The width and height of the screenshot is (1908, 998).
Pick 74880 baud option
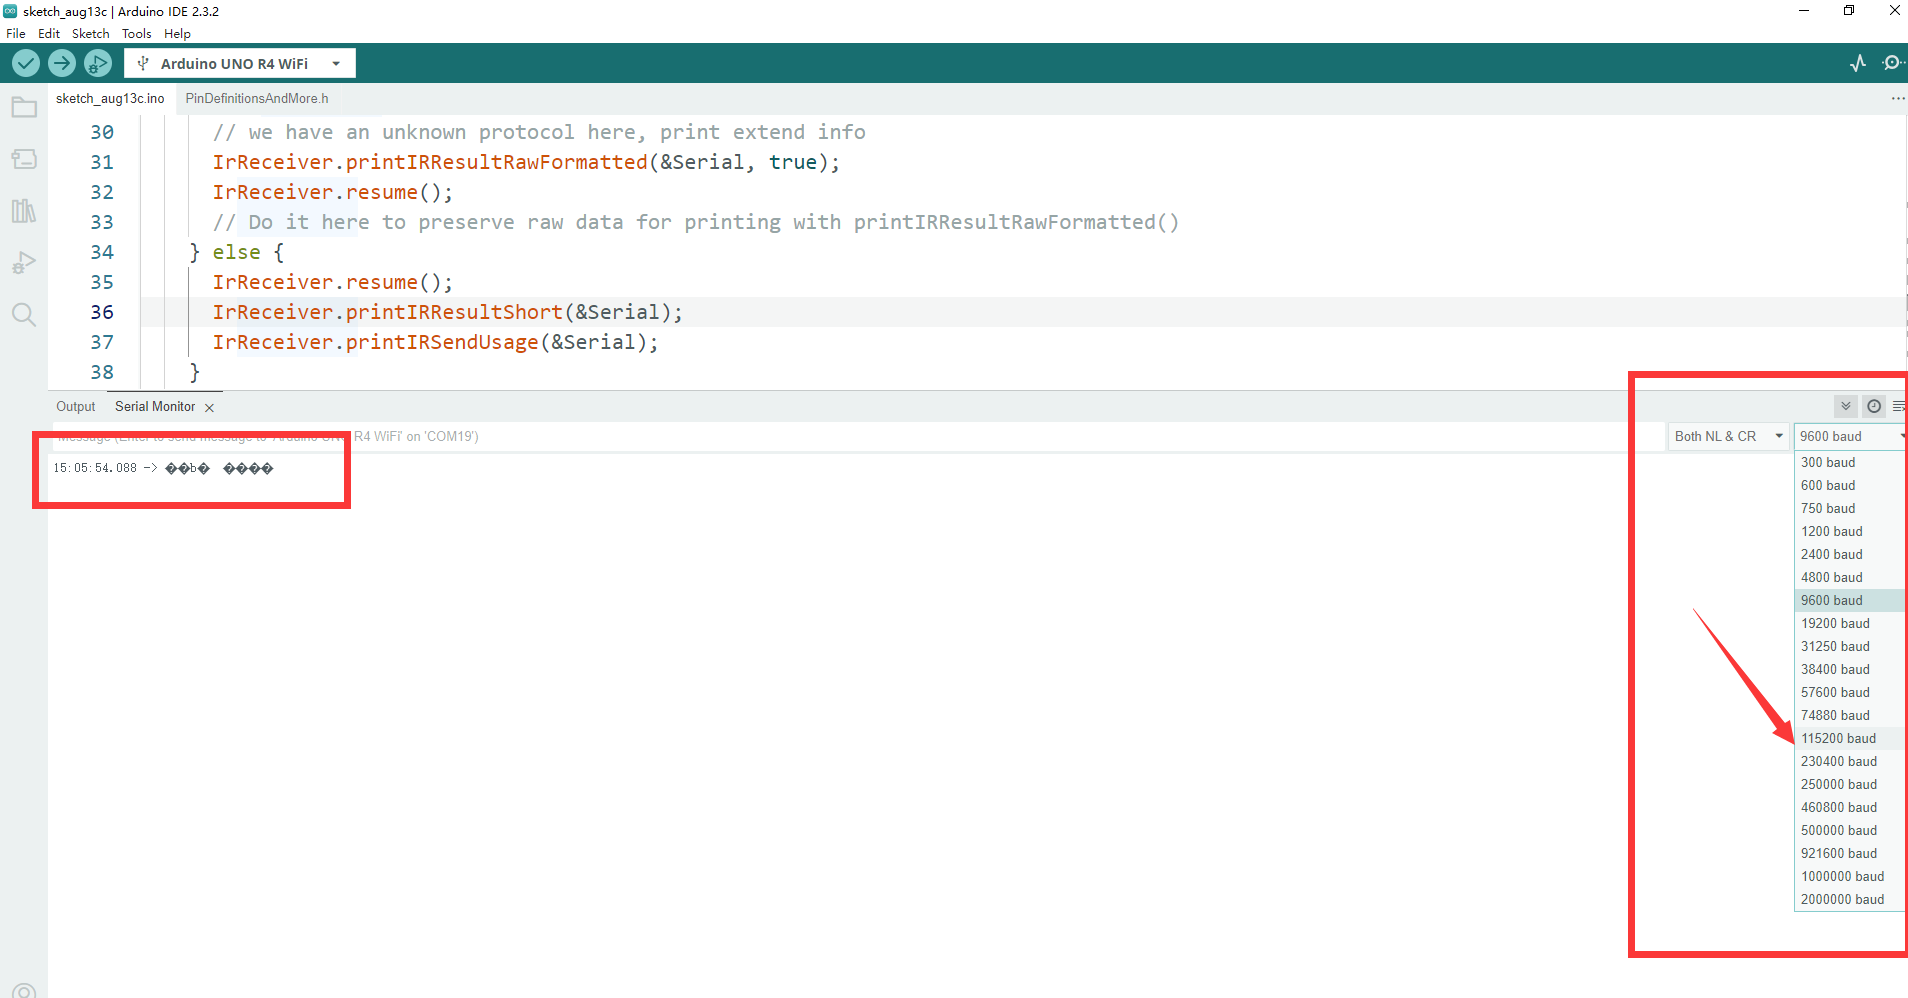tap(1849, 715)
